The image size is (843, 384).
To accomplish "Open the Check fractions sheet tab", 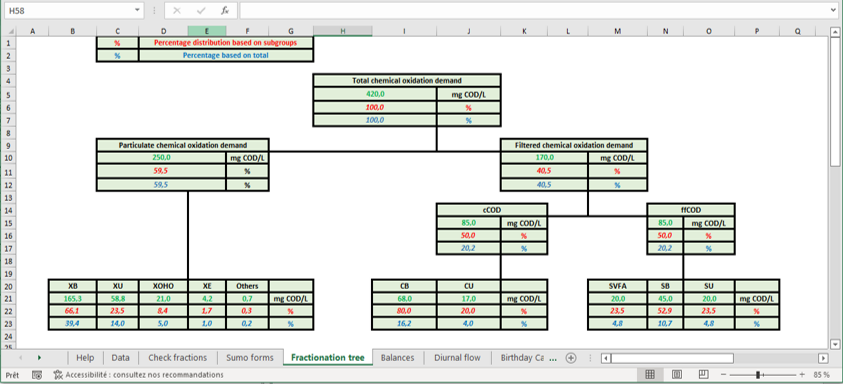I will point(177,358).
